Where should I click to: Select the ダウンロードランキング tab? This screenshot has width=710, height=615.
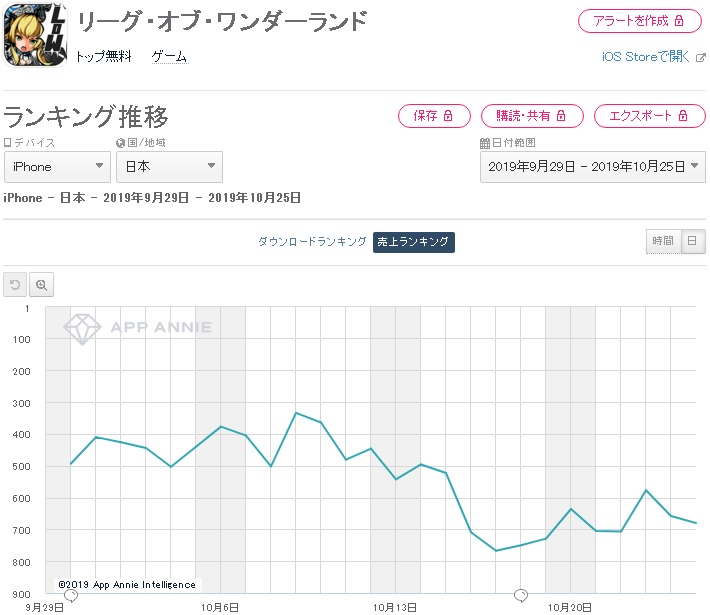coord(312,242)
